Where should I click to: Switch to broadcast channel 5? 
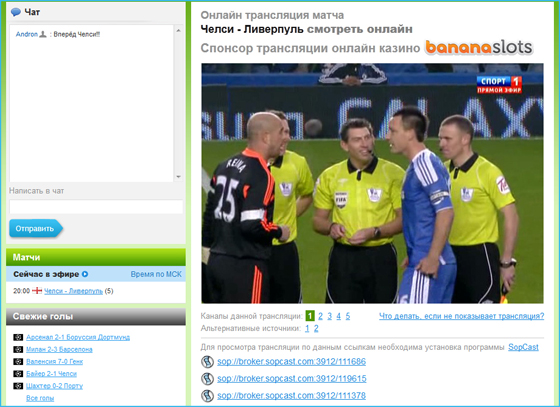(348, 316)
